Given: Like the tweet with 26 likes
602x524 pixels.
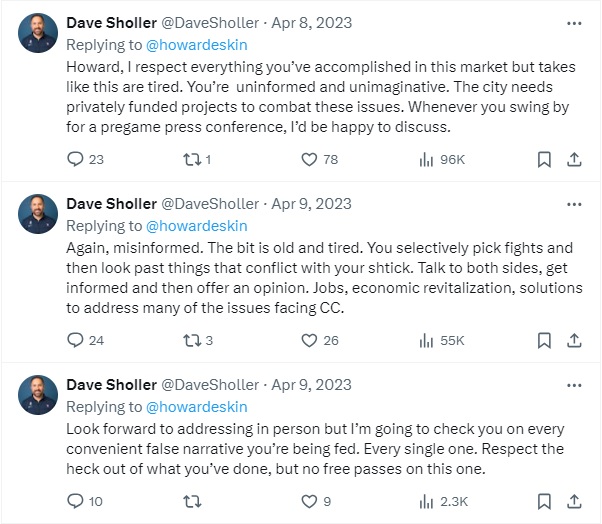Looking at the screenshot, I should tap(309, 340).
